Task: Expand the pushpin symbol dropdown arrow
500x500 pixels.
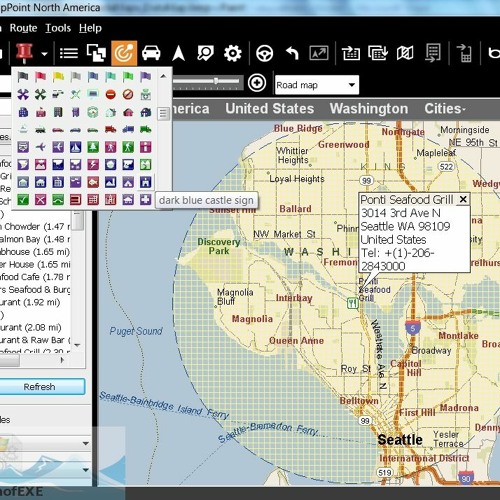Action: coord(44,54)
